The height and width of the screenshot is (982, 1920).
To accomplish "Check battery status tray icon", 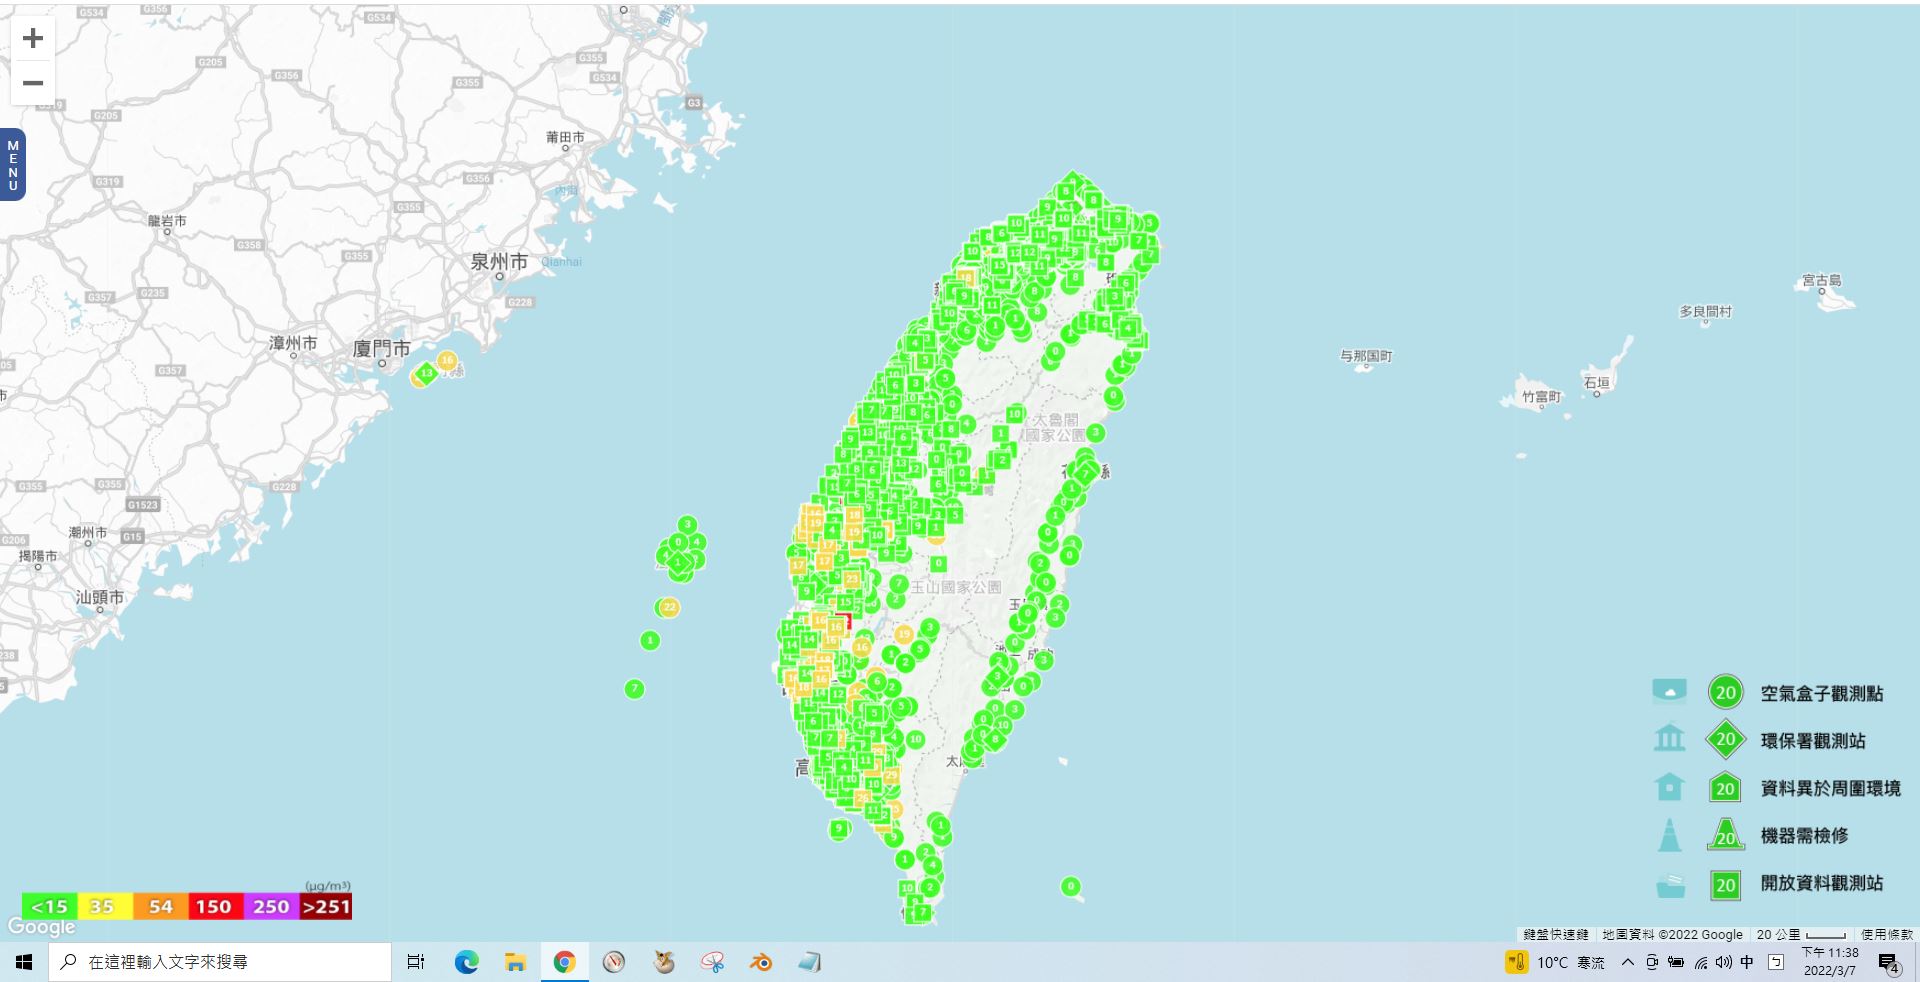I will (x=1676, y=962).
